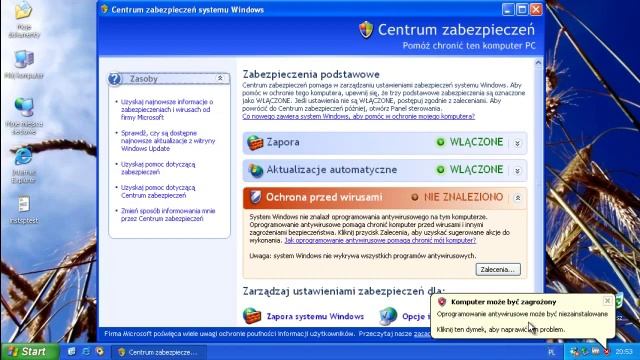Click the Zalecenia... button

point(498,269)
